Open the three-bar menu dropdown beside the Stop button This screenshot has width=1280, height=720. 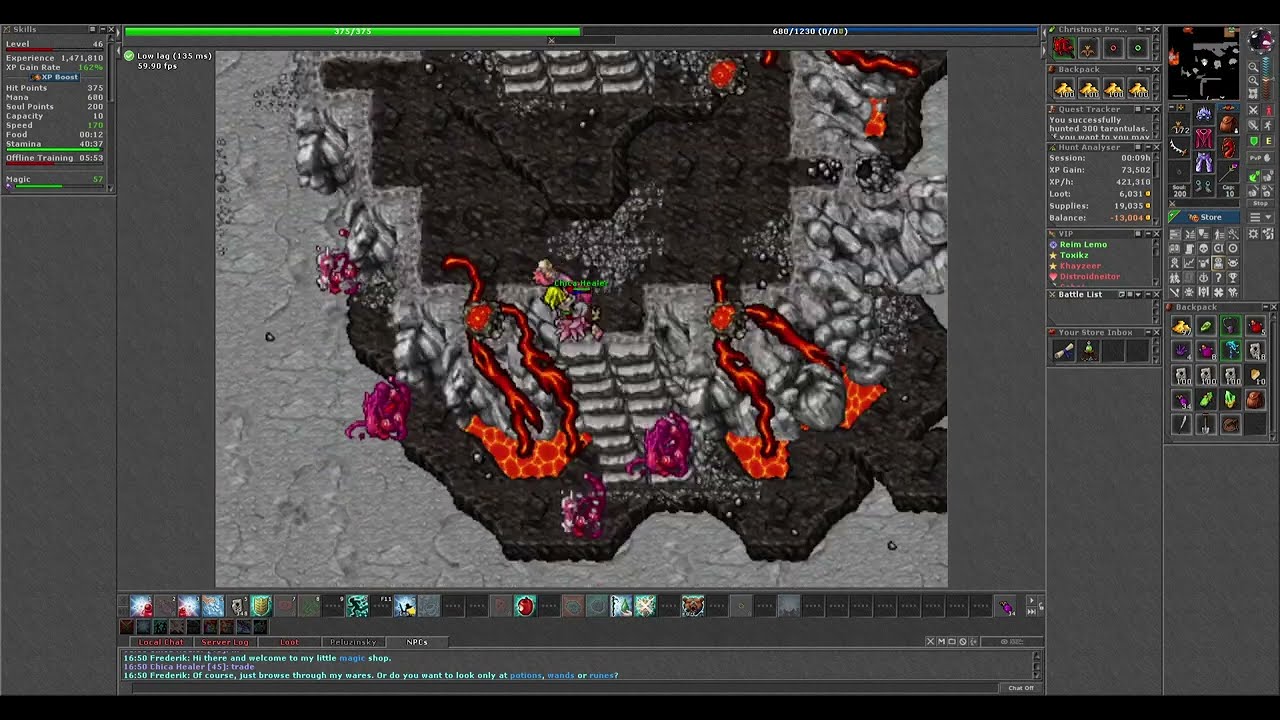pos(1261,217)
